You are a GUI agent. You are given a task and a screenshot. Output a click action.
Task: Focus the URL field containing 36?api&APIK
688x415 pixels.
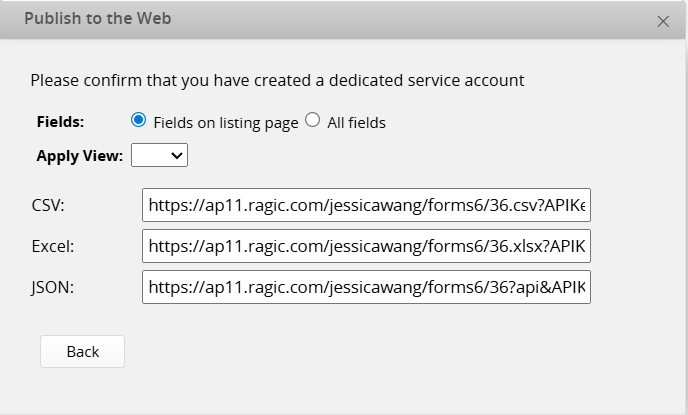(366, 287)
